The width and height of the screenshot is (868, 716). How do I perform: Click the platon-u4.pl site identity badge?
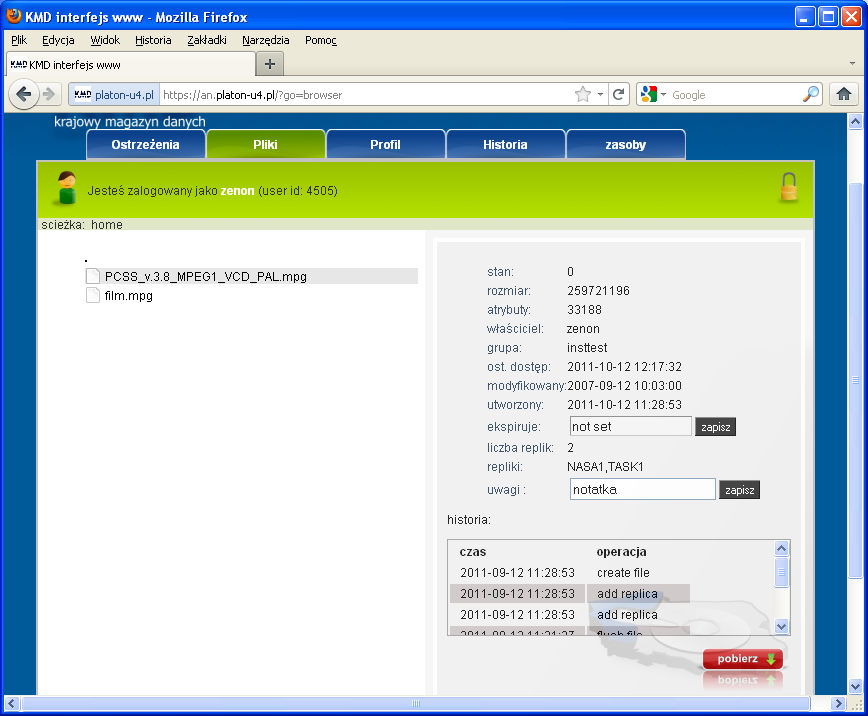point(115,95)
